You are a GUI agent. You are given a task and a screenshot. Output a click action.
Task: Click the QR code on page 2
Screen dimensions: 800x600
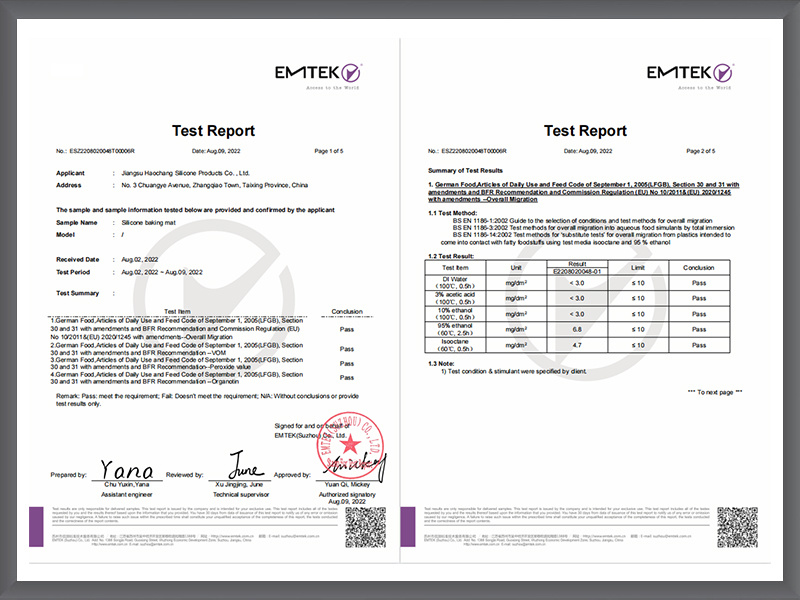[738, 527]
